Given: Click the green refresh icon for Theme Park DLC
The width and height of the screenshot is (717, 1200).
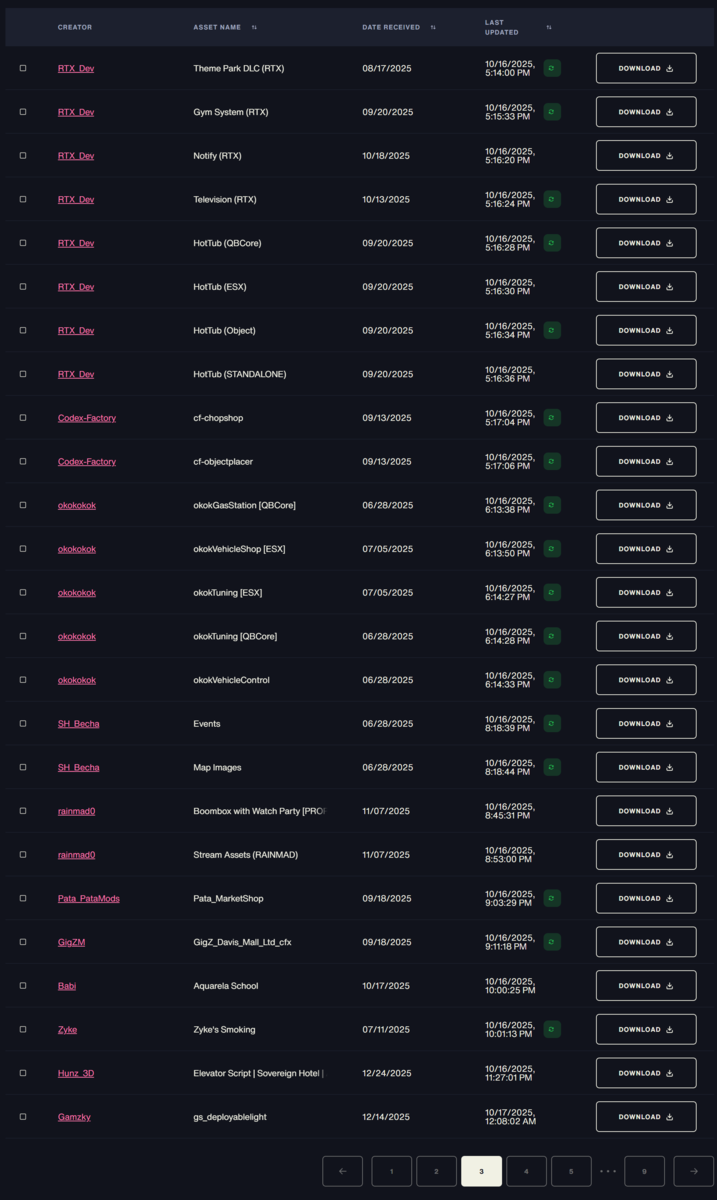Looking at the screenshot, I should pyautogui.click(x=552, y=68).
